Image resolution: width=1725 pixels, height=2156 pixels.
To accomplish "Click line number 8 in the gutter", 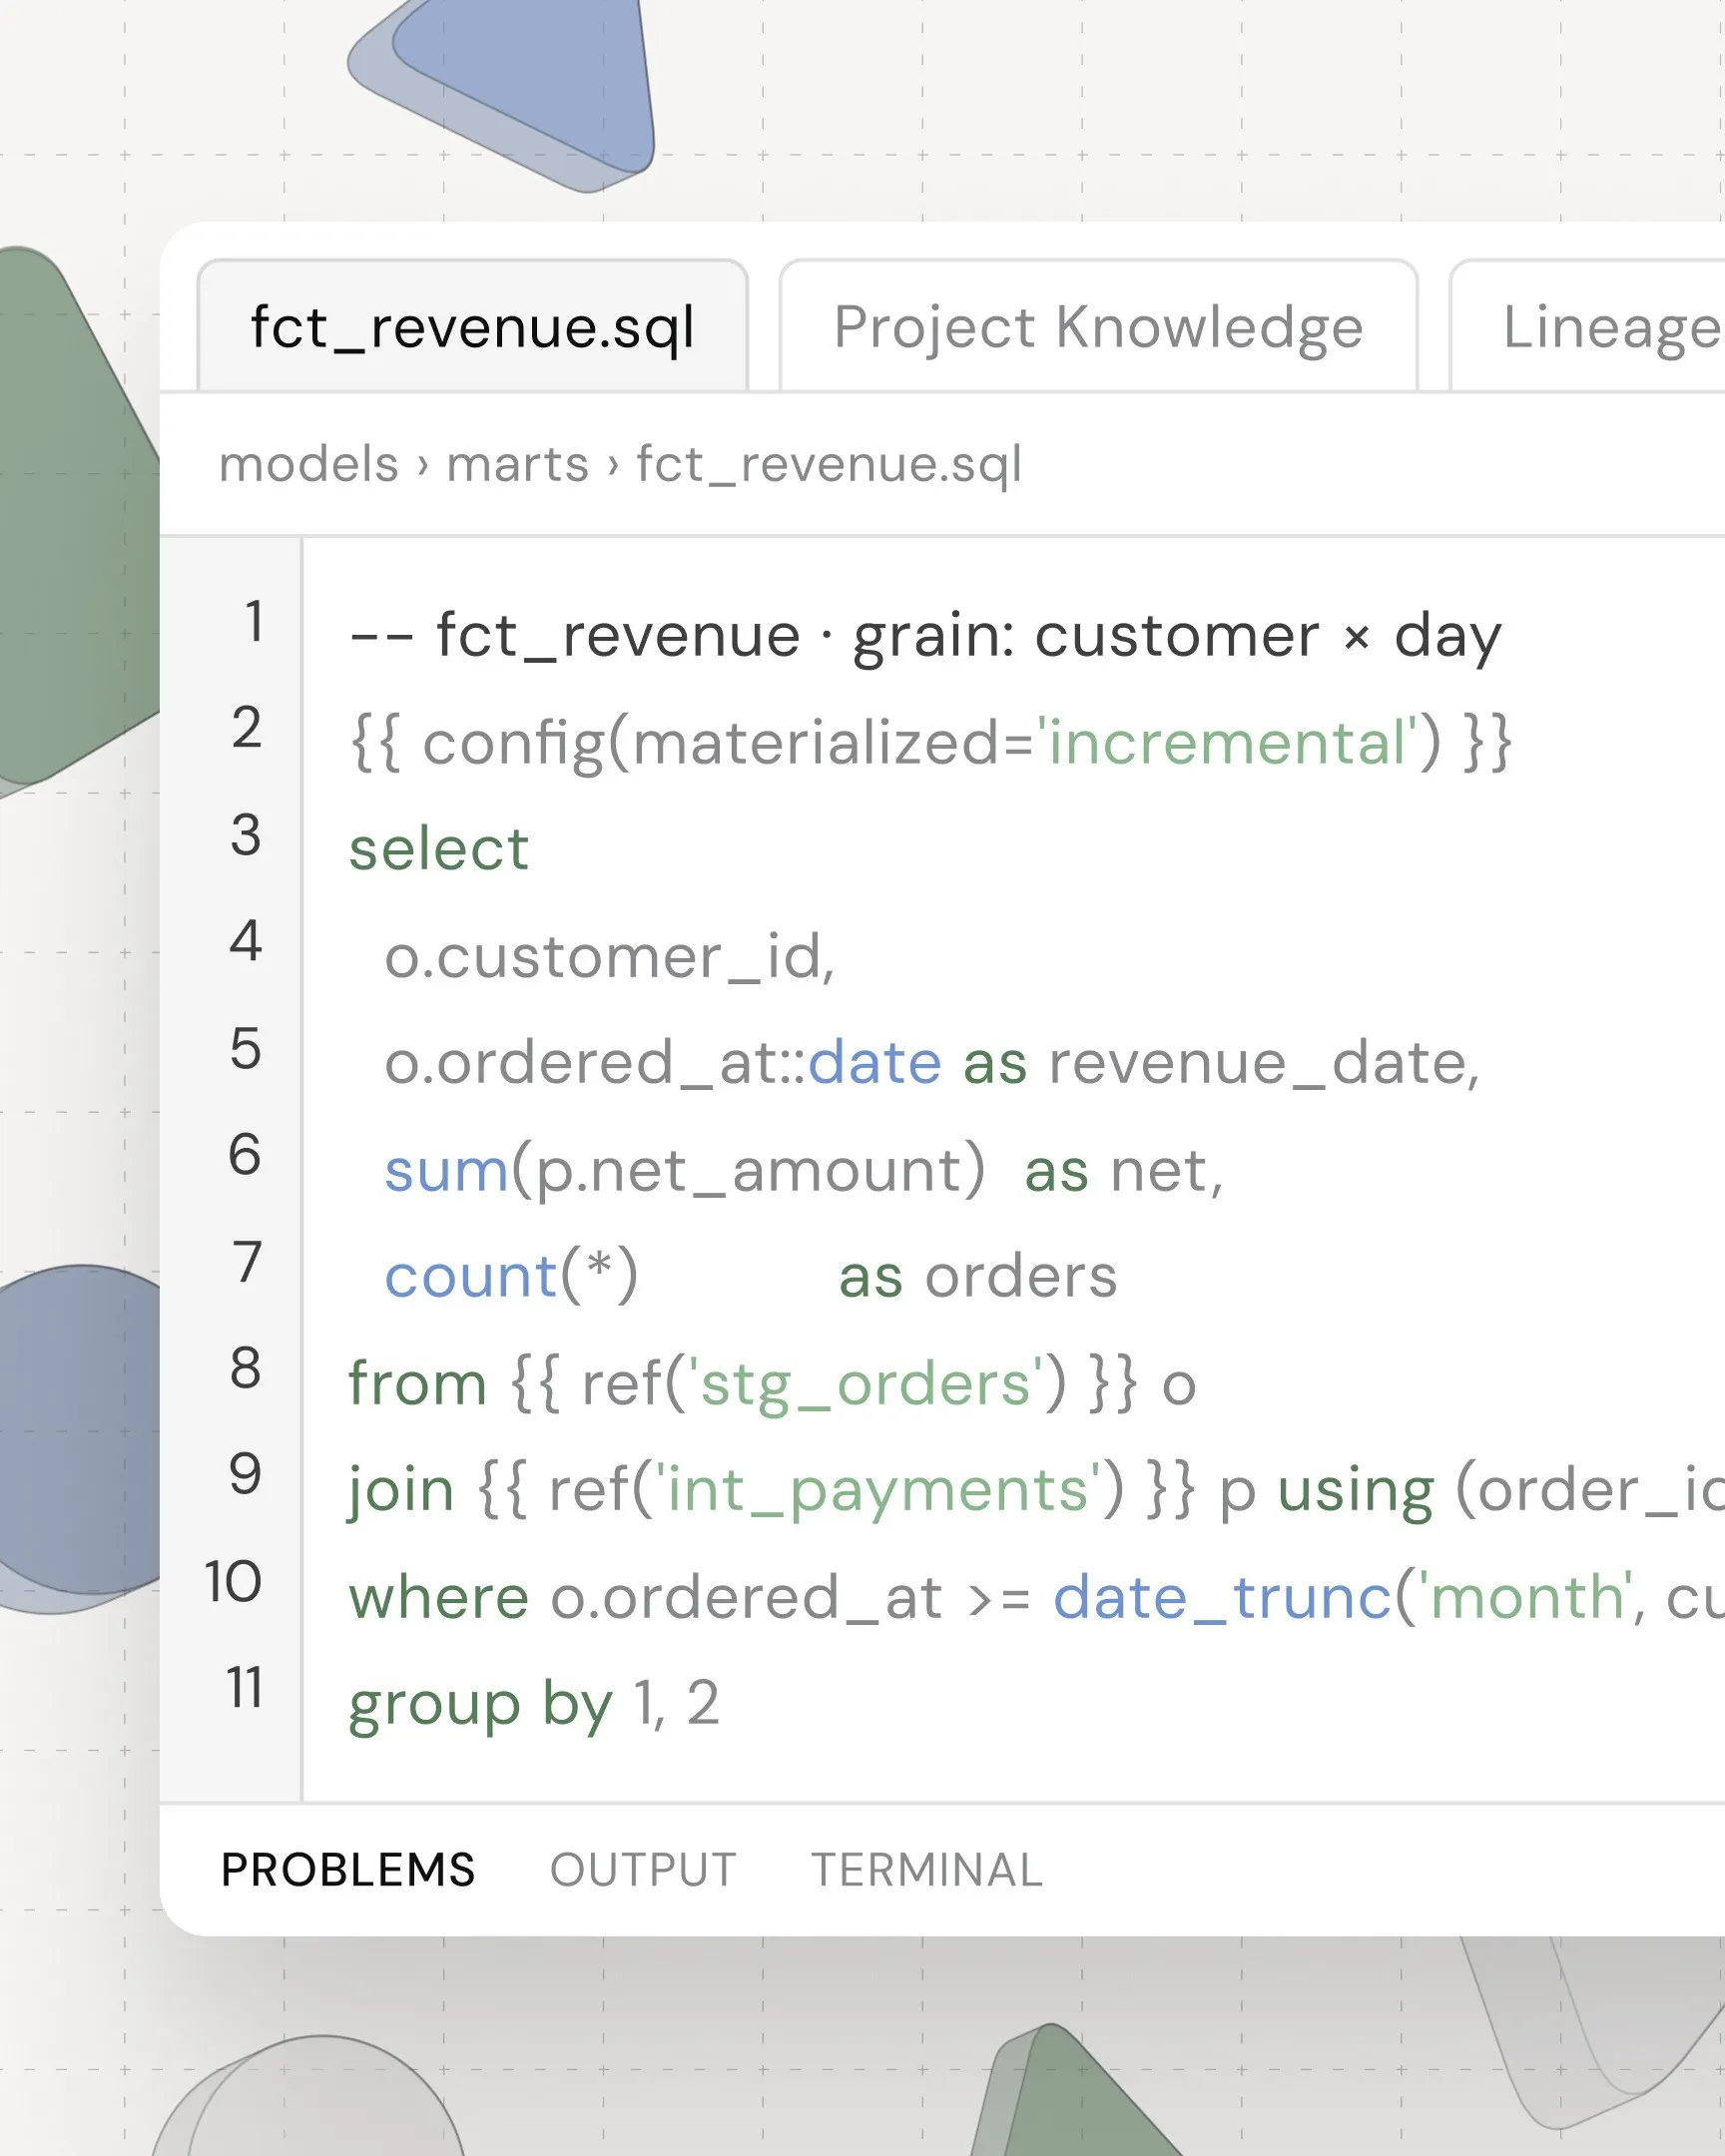I will [246, 1368].
